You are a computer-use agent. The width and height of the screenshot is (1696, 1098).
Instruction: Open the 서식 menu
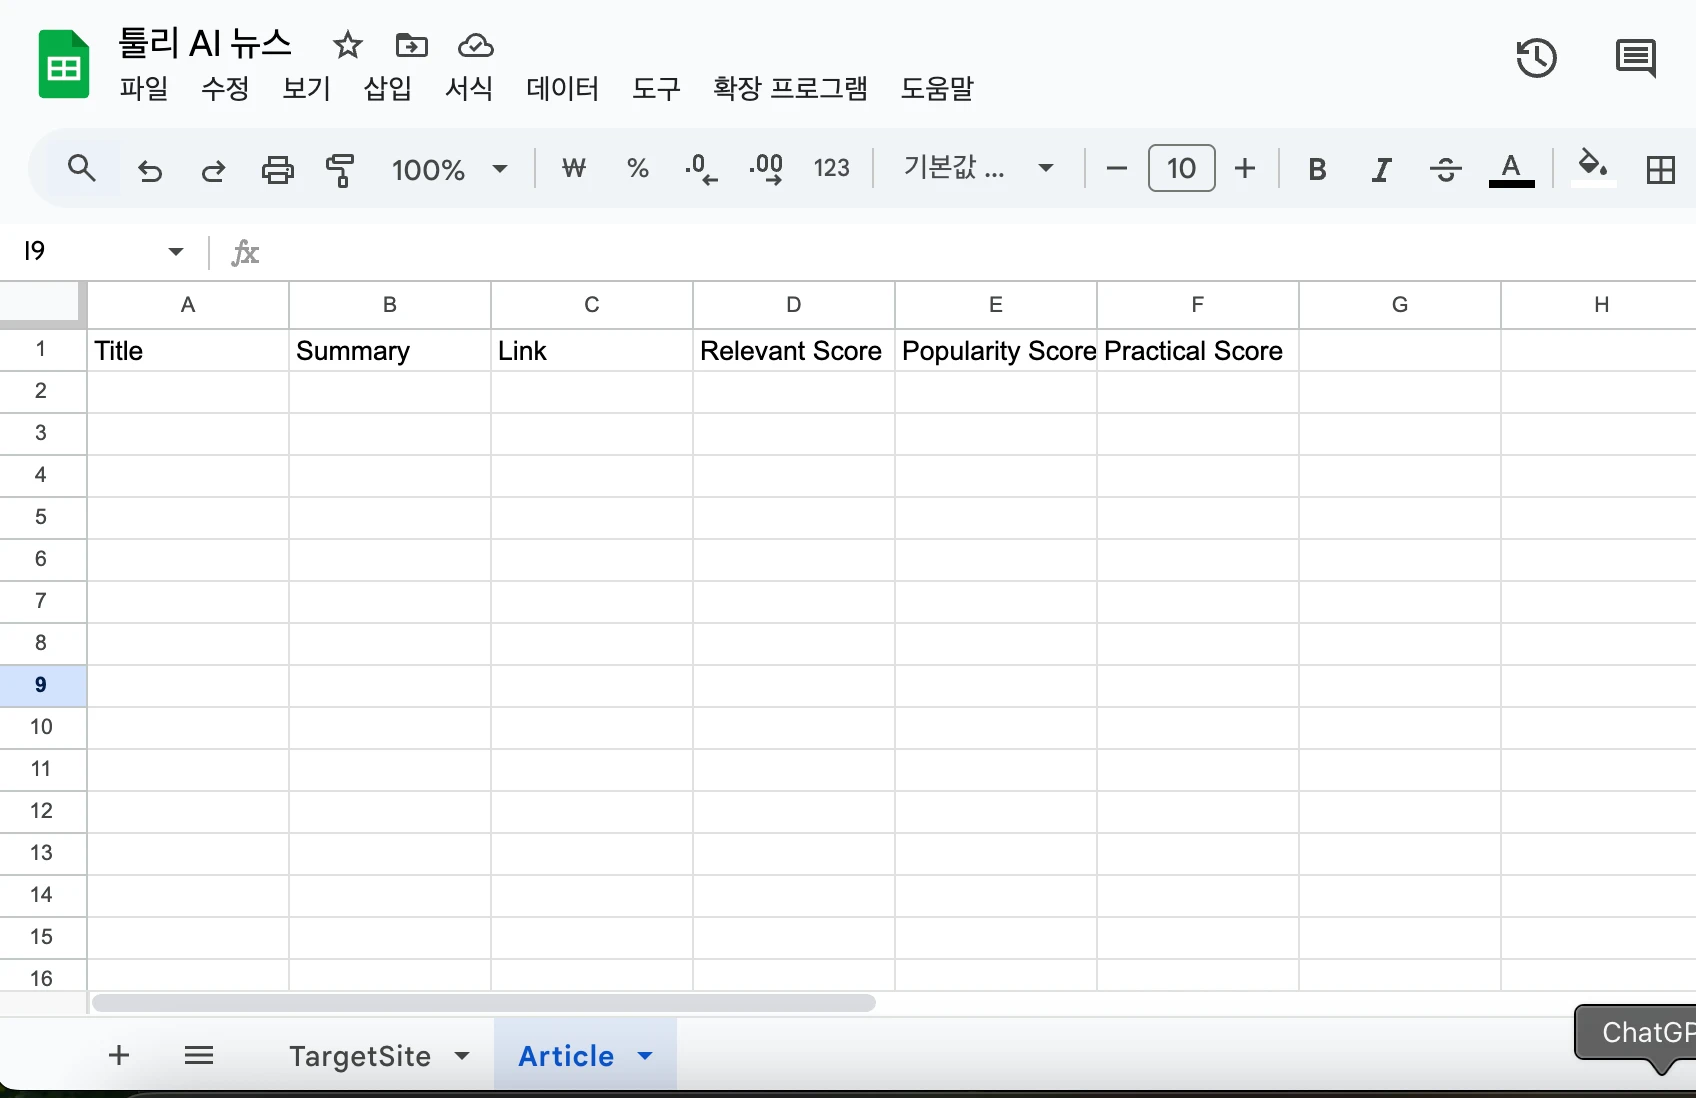tap(469, 89)
